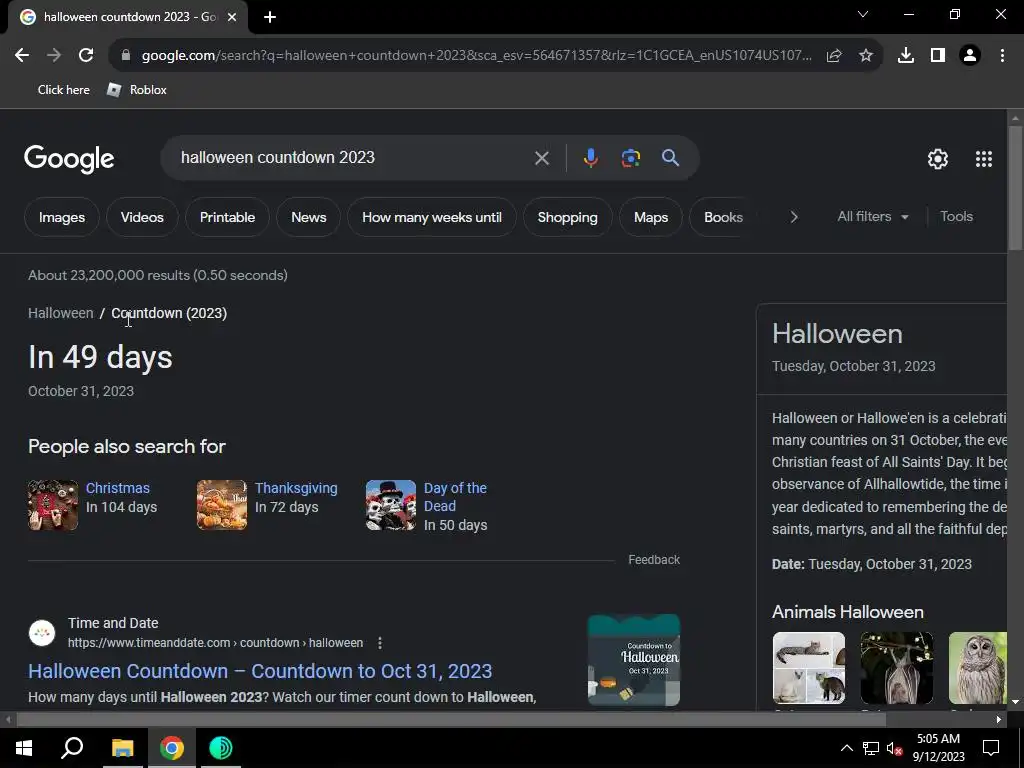Screen dimensions: 1024x768
Task: Clear the search query text
Action: pos(541,158)
